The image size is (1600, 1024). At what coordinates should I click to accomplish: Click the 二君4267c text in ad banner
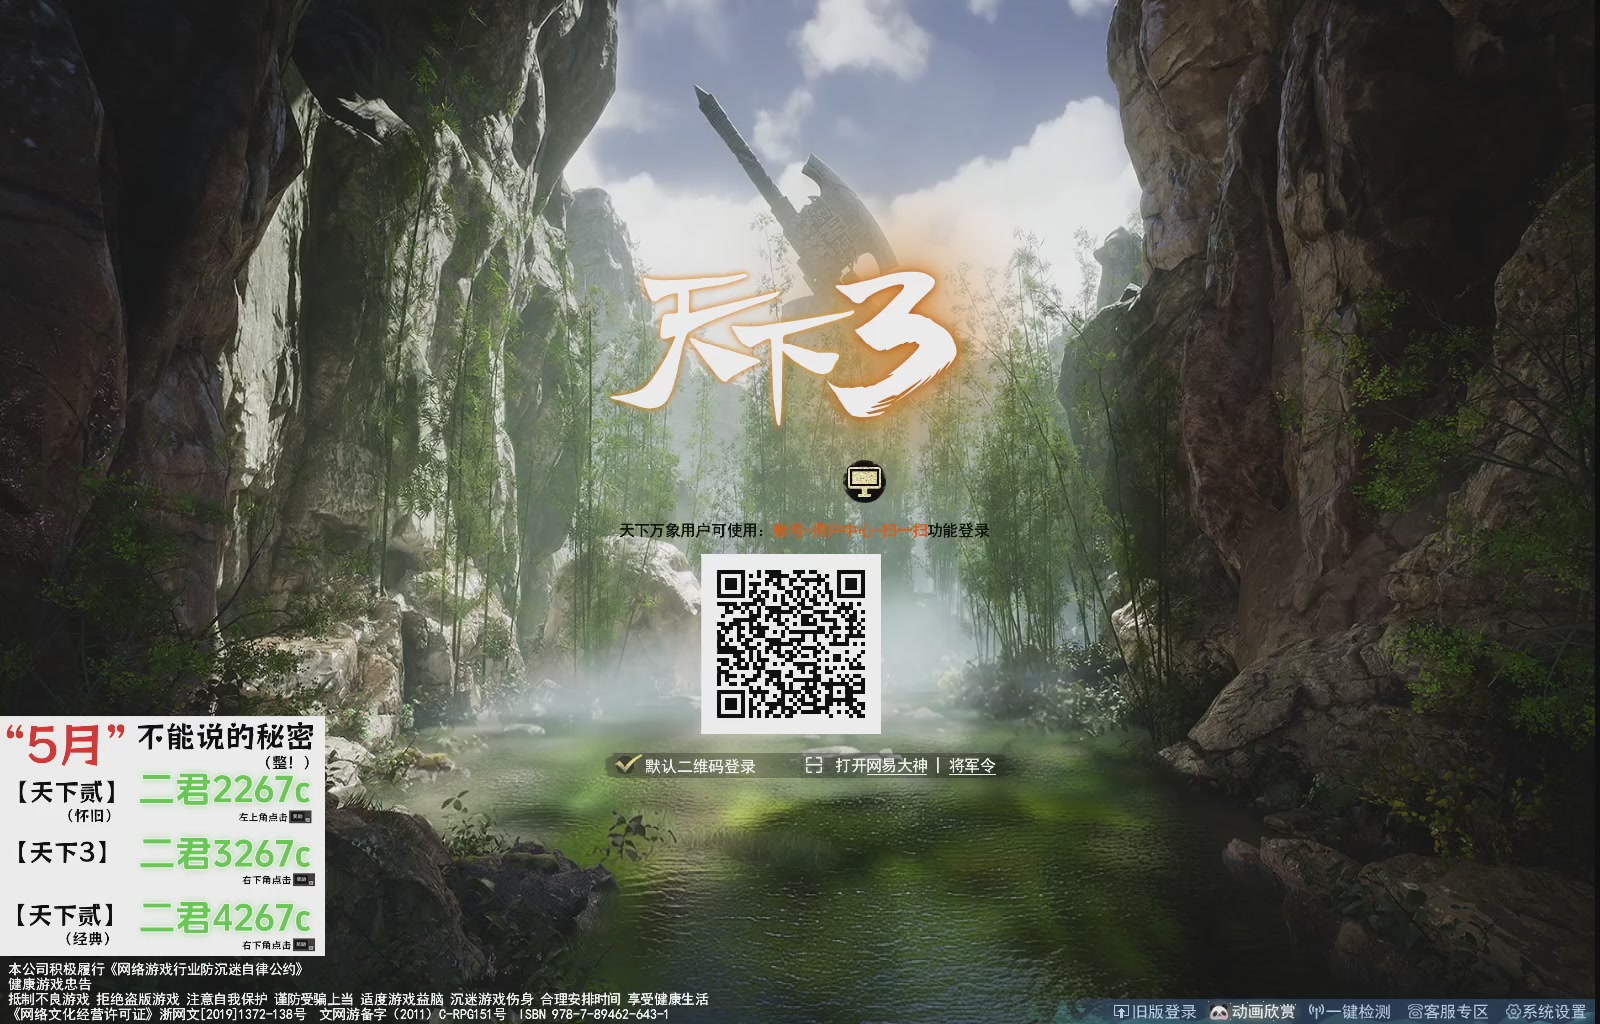click(225, 917)
